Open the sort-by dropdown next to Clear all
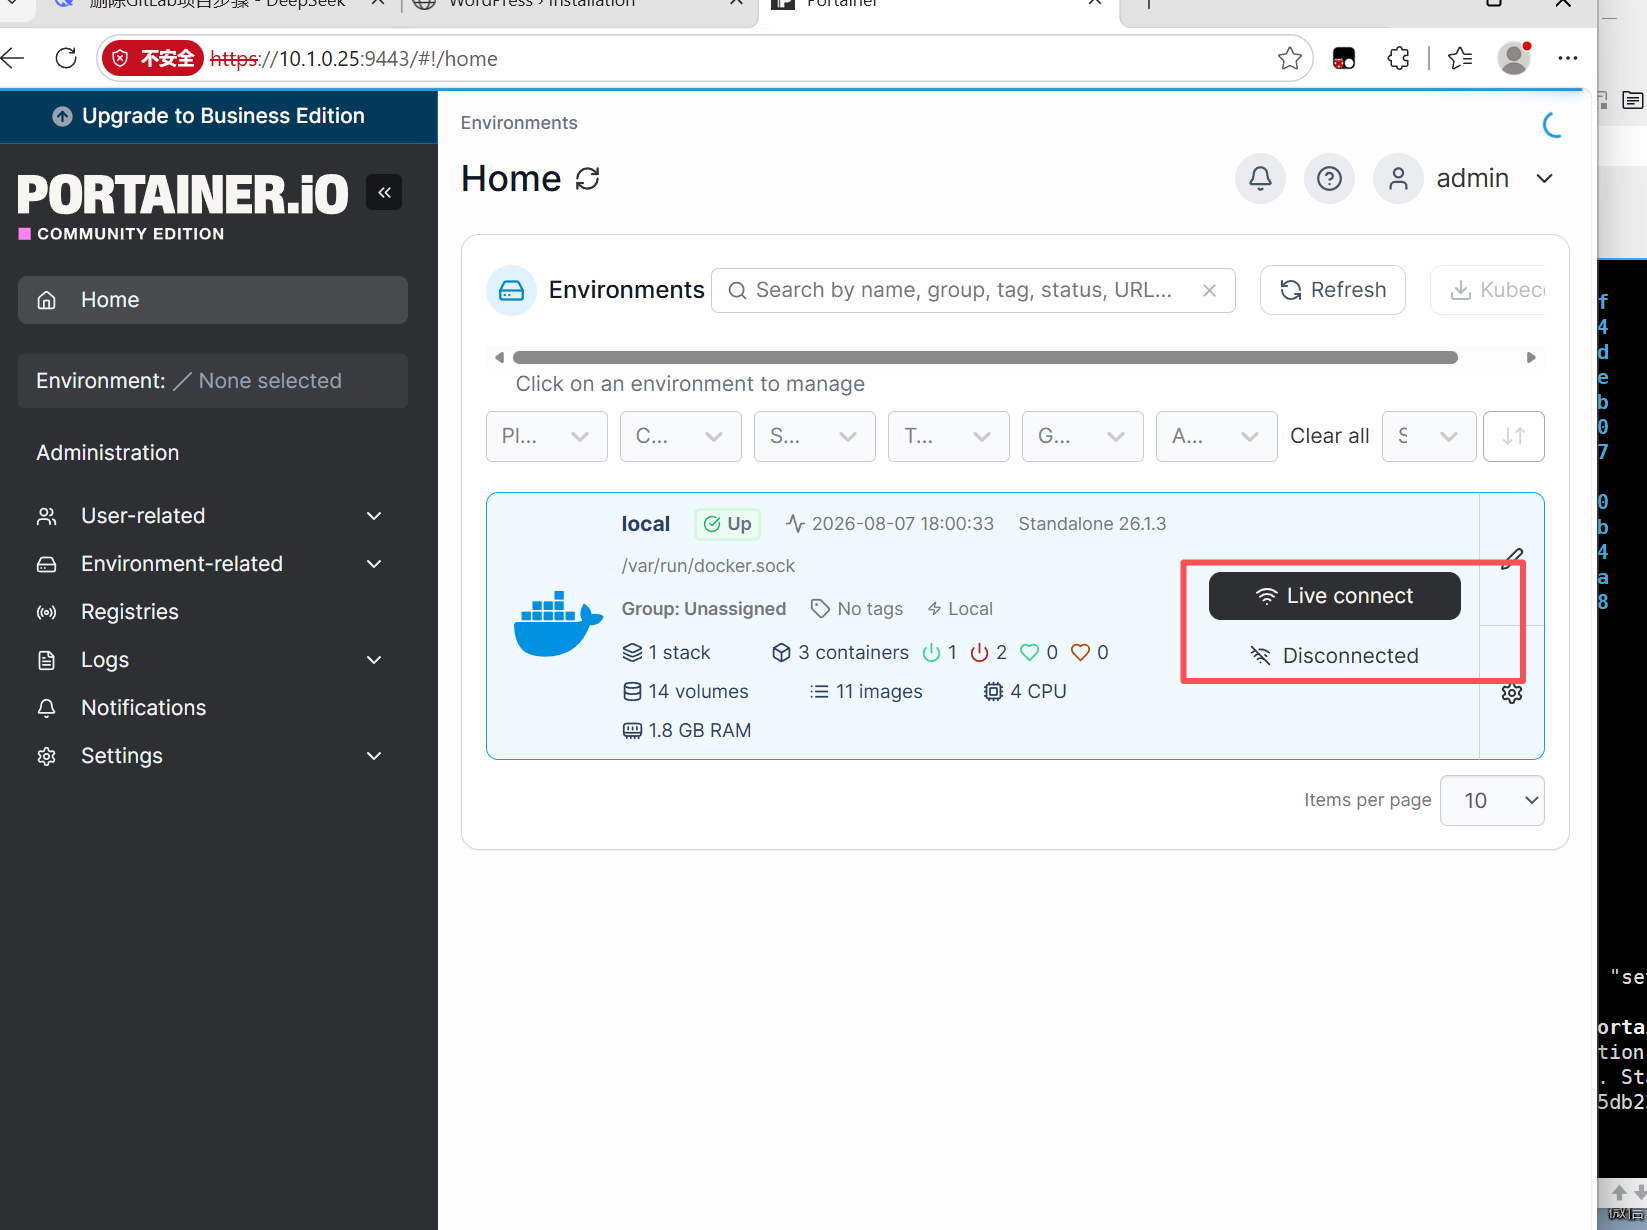 pyautogui.click(x=1429, y=436)
